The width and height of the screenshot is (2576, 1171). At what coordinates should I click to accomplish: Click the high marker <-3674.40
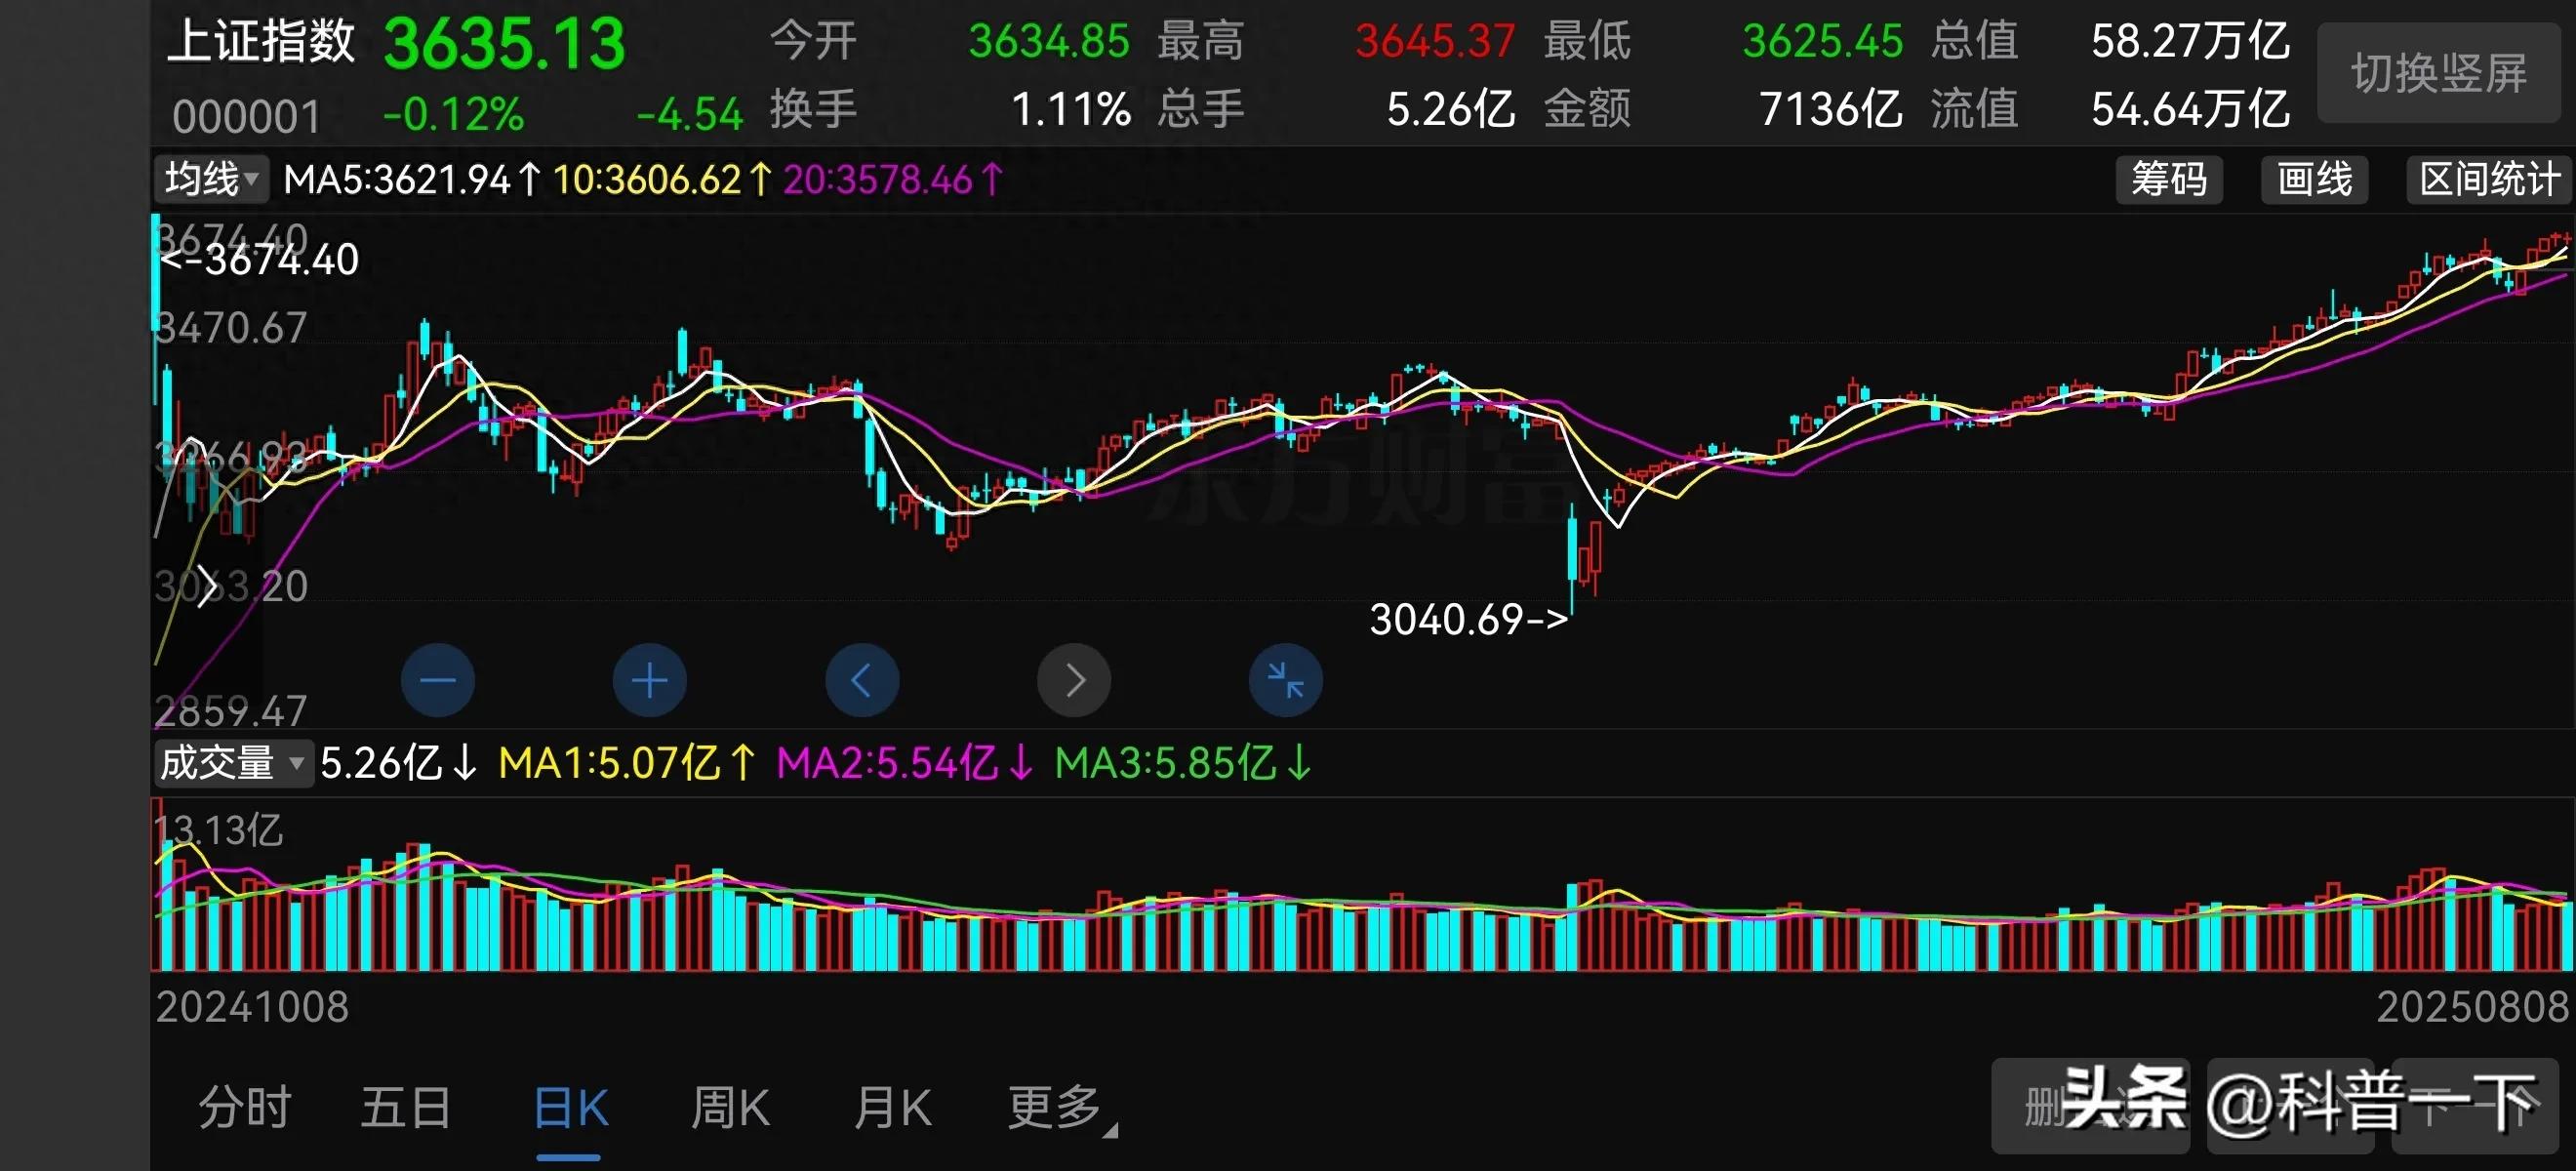[x=260, y=260]
